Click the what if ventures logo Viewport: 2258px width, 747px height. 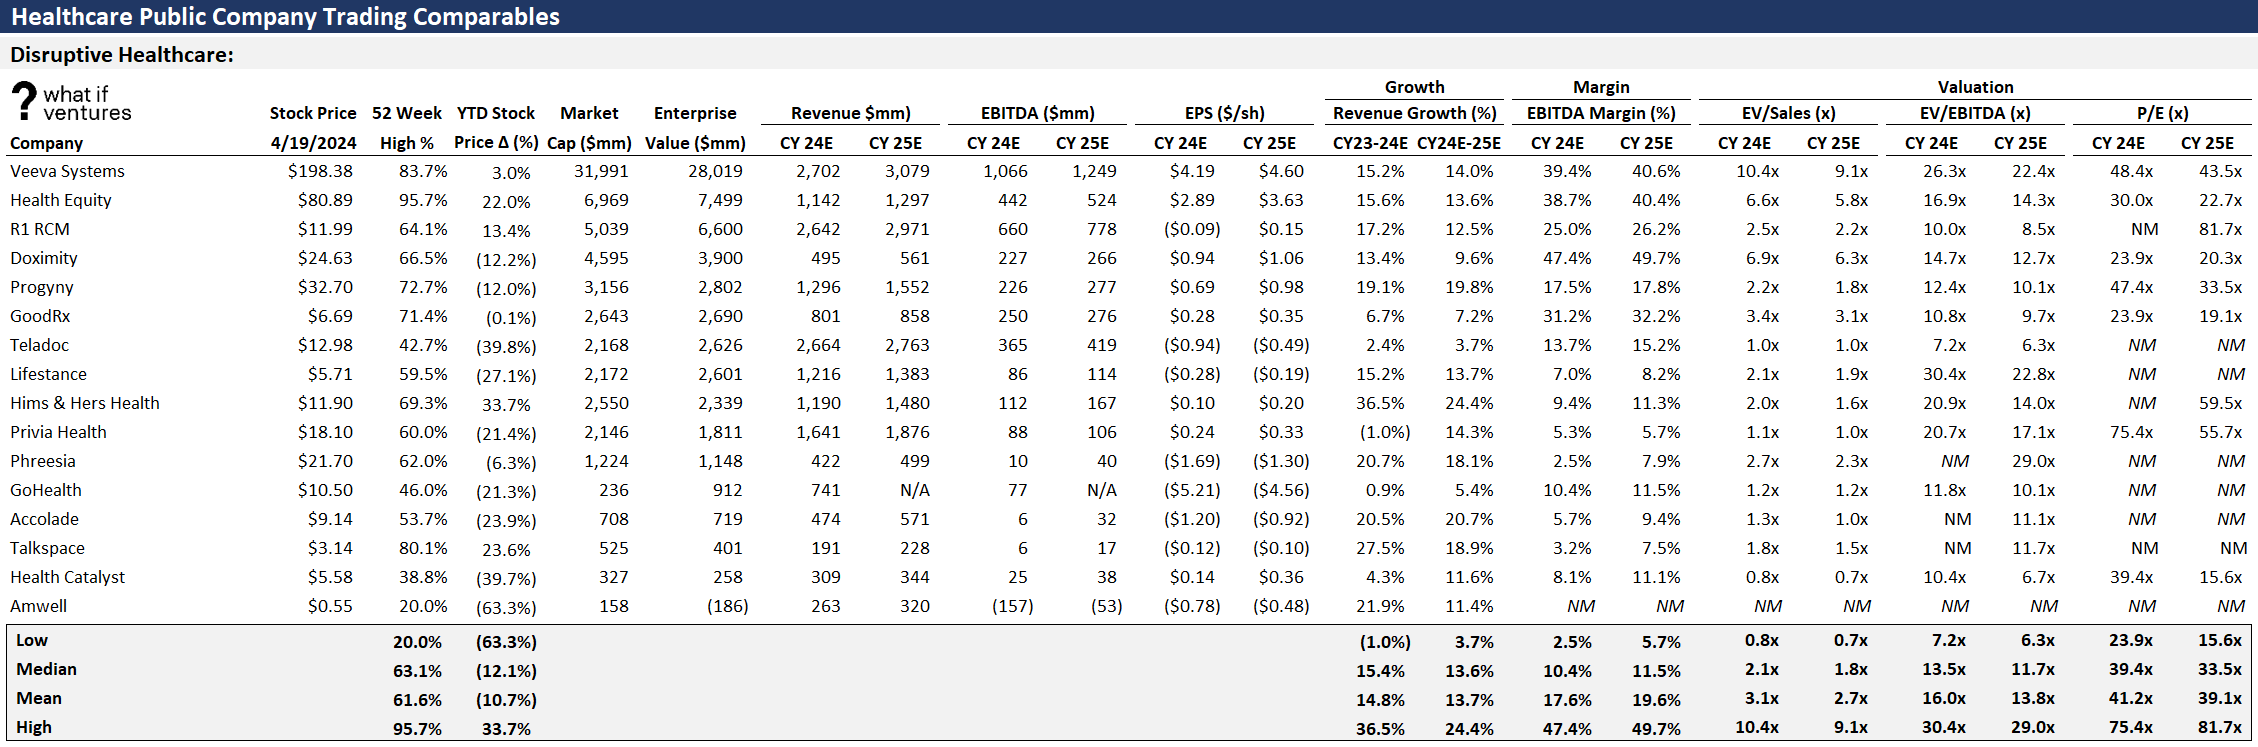coord(72,103)
